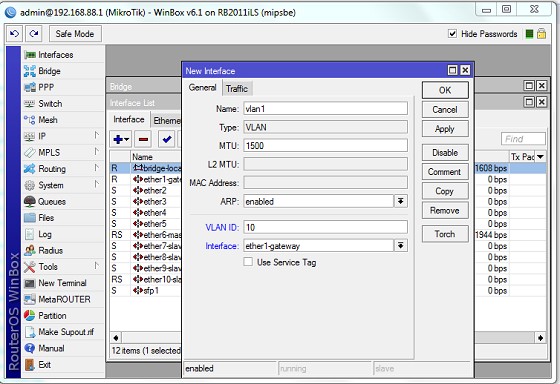Select the Interface tab in Interface List

tap(129, 119)
